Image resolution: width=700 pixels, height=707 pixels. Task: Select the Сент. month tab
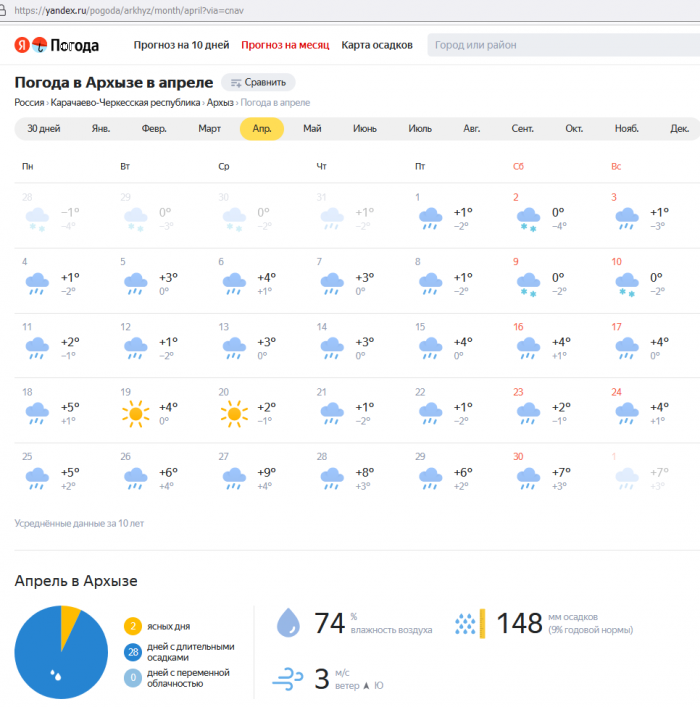(522, 129)
